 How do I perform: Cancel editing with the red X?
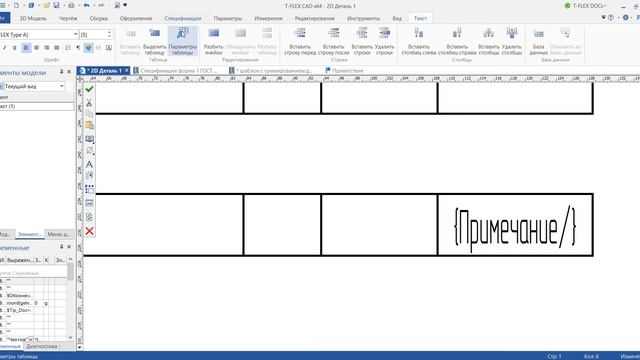coord(89,231)
